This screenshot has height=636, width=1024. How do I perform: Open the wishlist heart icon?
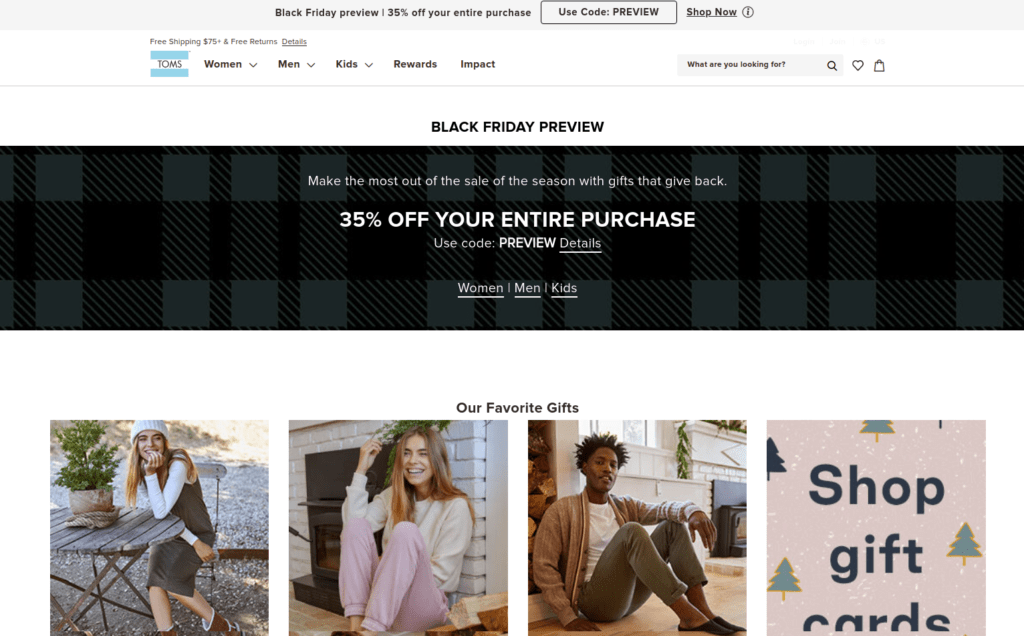[x=858, y=65]
